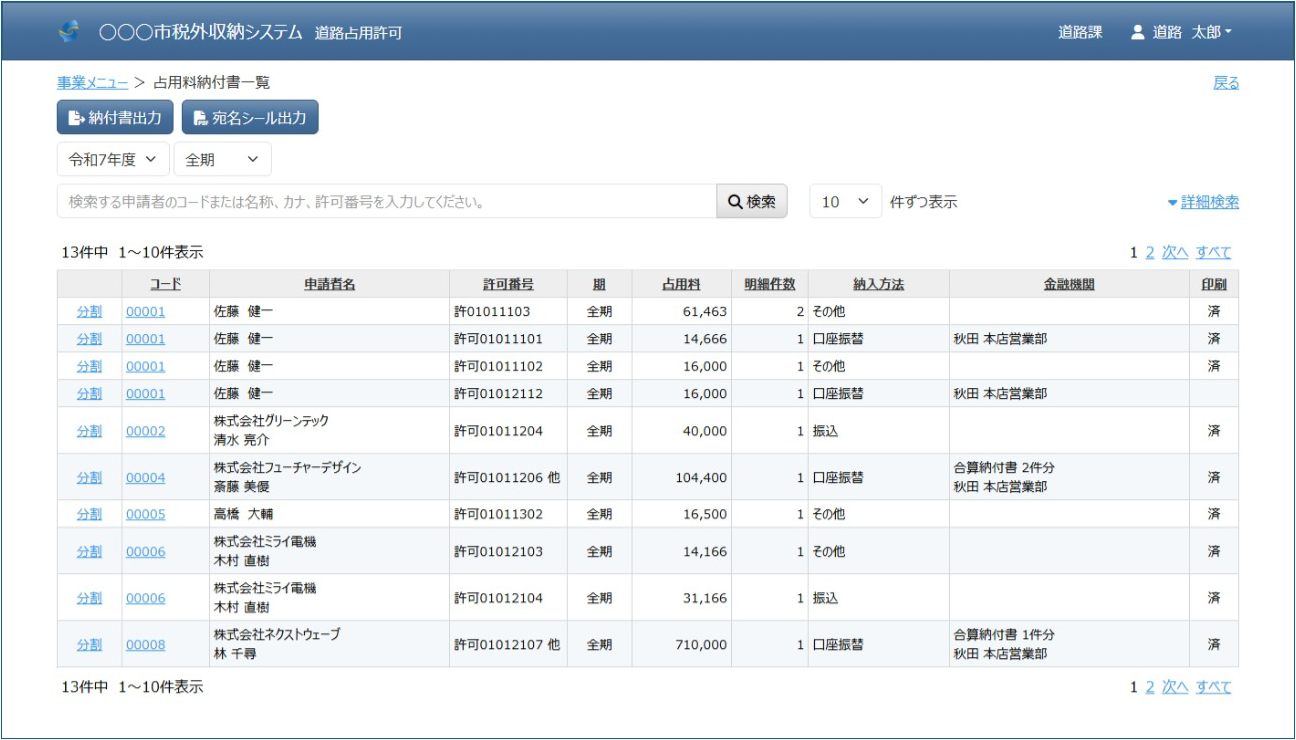Image resolution: width=1296 pixels, height=740 pixels.
Task: Click the magnifier 検索 button
Action: (x=752, y=202)
